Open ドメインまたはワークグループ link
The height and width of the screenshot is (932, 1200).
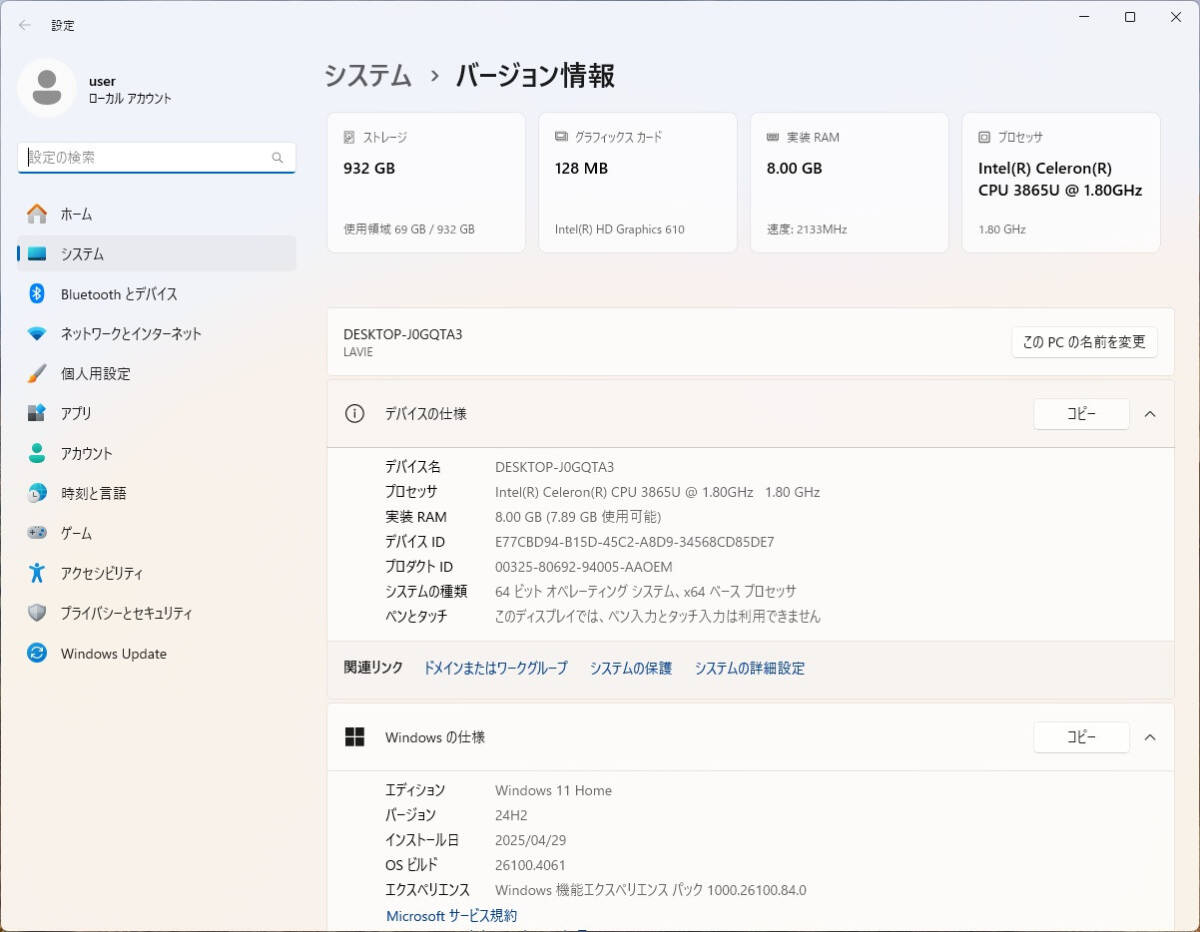495,668
